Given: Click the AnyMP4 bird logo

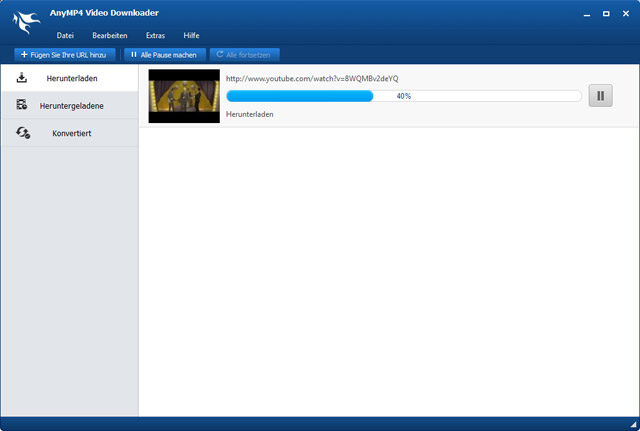Looking at the screenshot, I should point(26,21).
